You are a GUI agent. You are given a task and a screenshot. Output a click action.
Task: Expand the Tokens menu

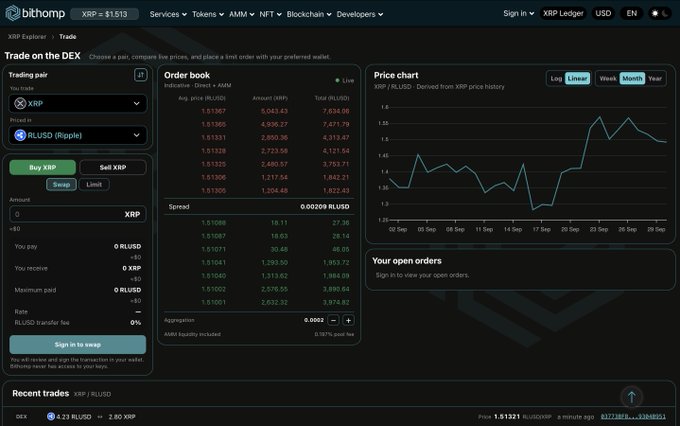(208, 14)
